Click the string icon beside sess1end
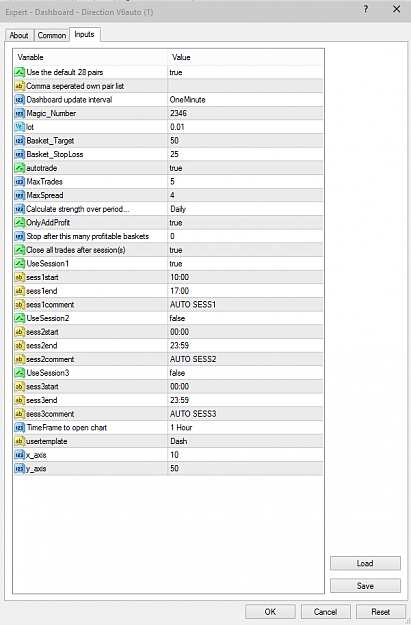Viewport: 411px width, 625px height. coord(20,291)
